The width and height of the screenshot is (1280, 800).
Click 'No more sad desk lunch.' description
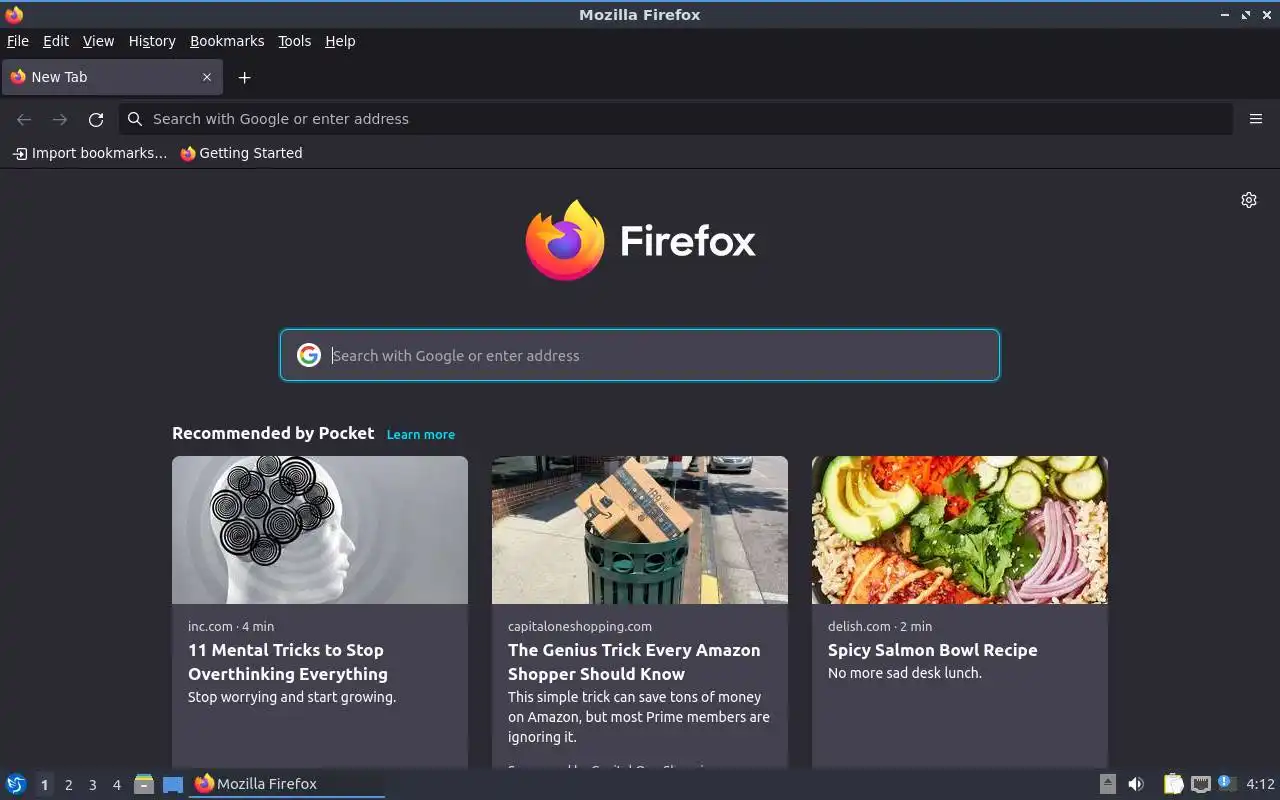[905, 673]
